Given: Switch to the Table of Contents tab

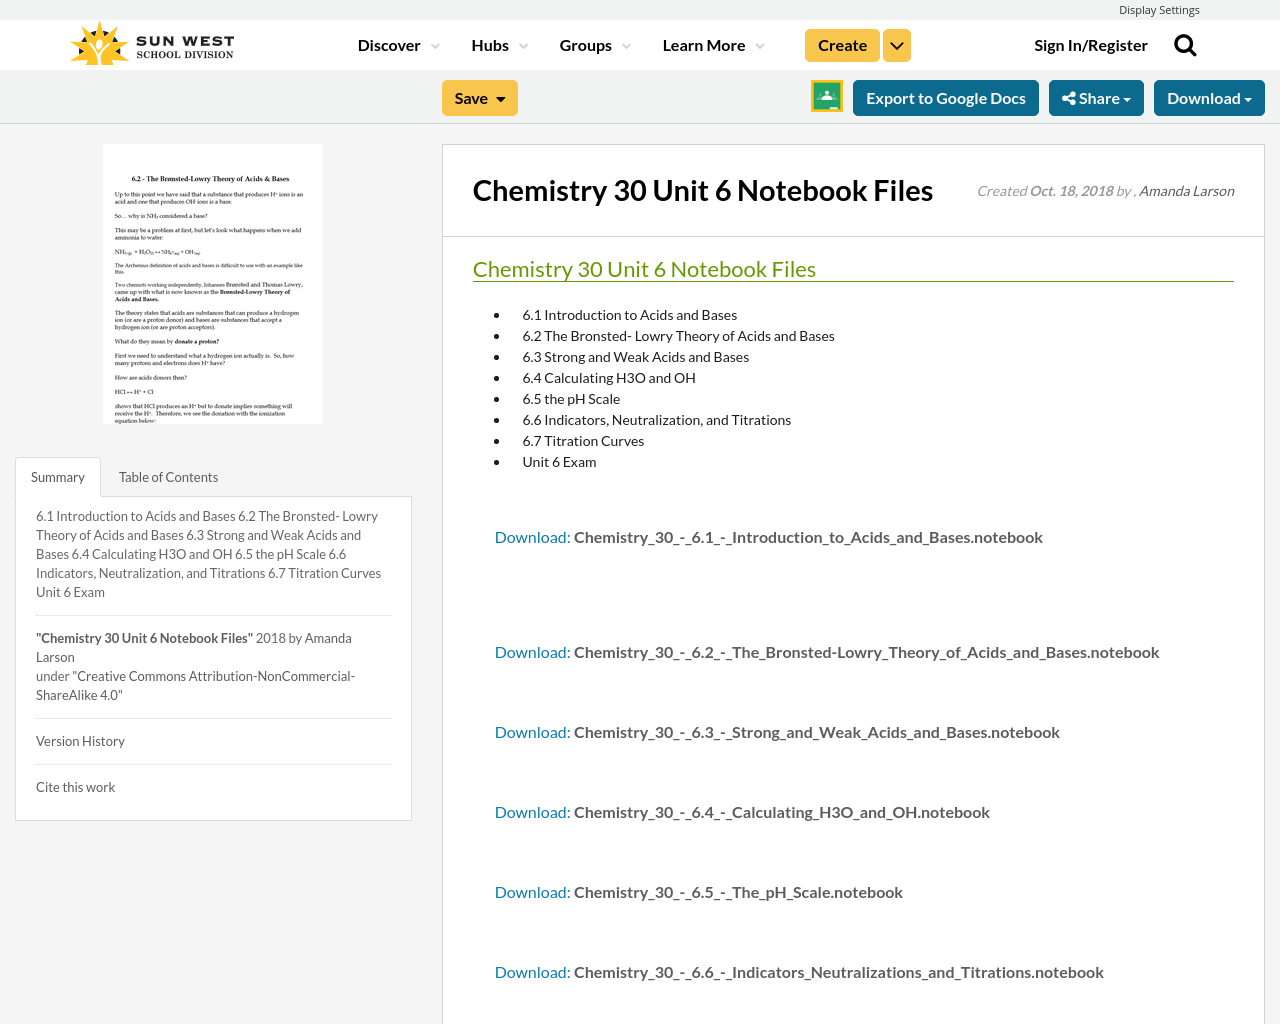Looking at the screenshot, I should tap(168, 476).
